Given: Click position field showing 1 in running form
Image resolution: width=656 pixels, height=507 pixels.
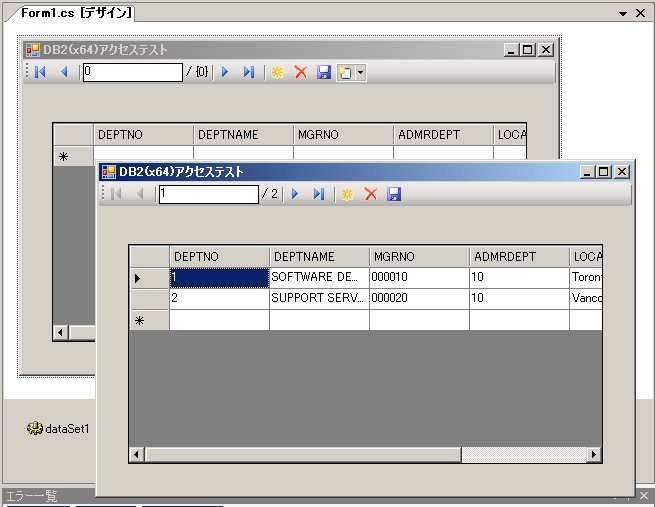Looking at the screenshot, I should (209, 194).
